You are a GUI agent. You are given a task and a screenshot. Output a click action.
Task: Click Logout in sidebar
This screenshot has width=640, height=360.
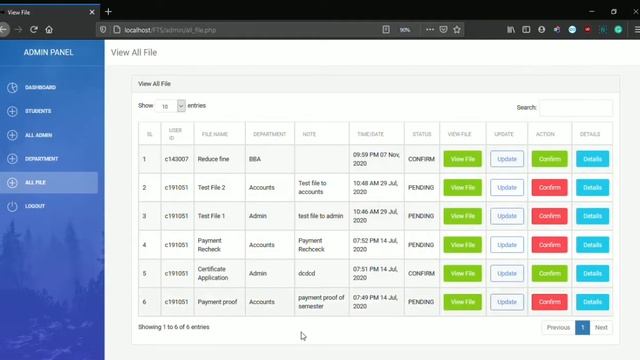(35, 206)
